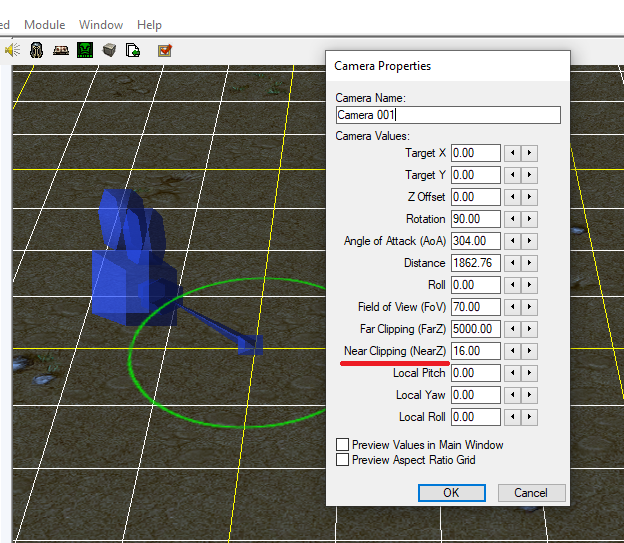Click the Field of View value field
The height and width of the screenshot is (543, 624).
click(x=476, y=307)
